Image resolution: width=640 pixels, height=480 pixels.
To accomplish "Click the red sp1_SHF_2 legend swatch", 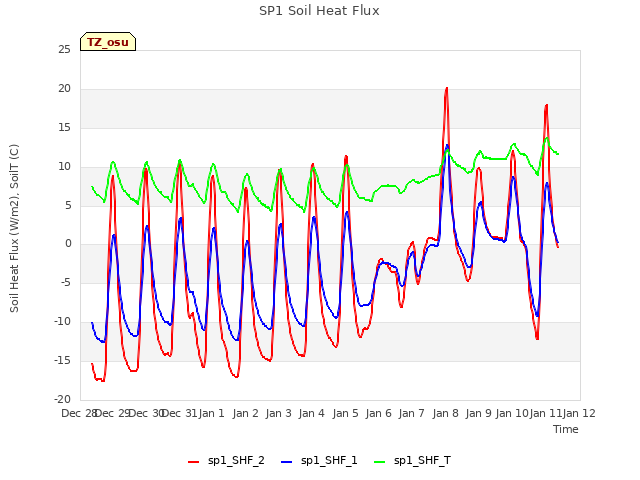I will [x=193, y=462].
